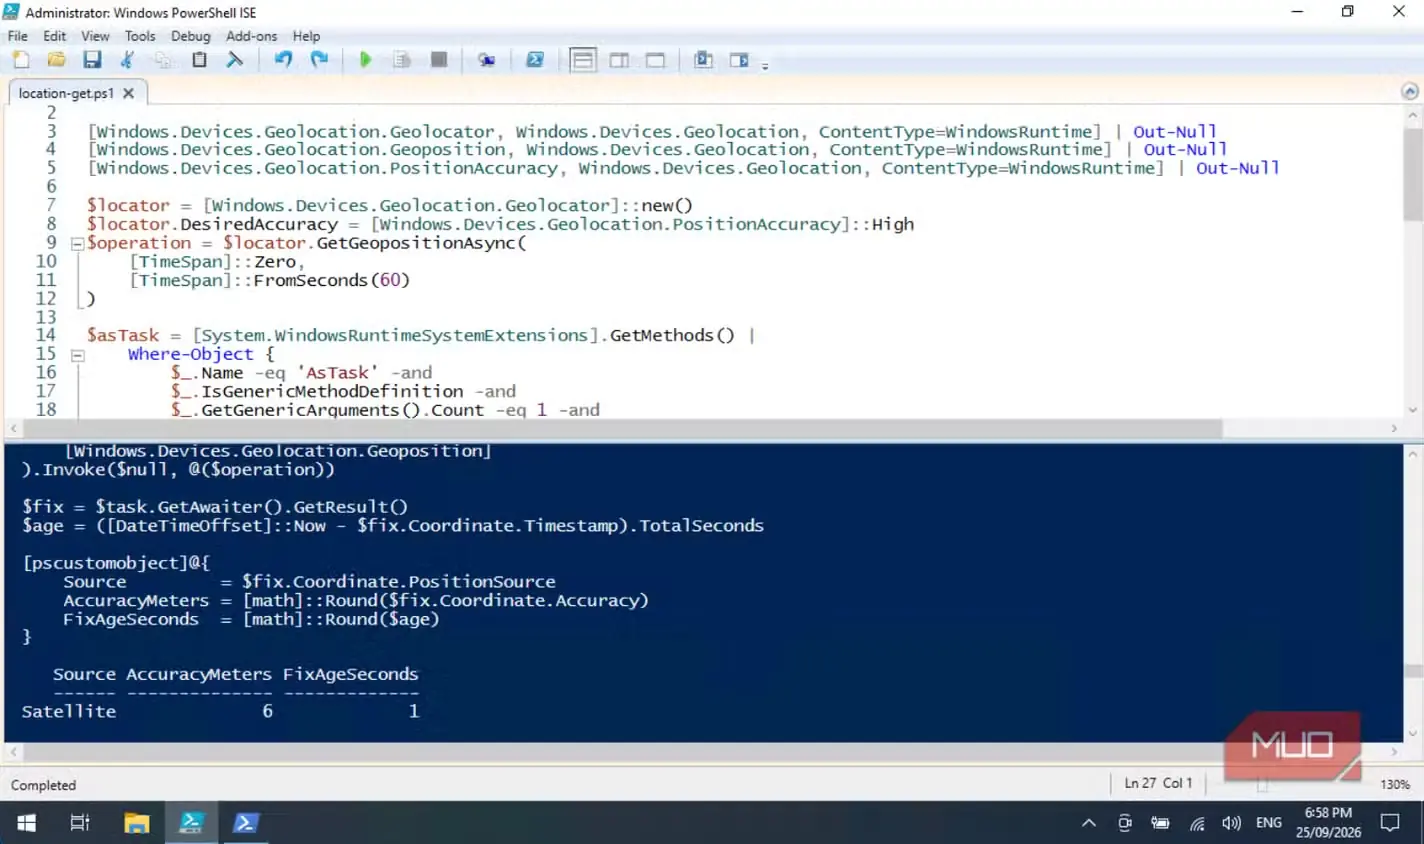This screenshot has width=1424, height=844.
Task: Open Windows Start menu
Action: (26, 823)
